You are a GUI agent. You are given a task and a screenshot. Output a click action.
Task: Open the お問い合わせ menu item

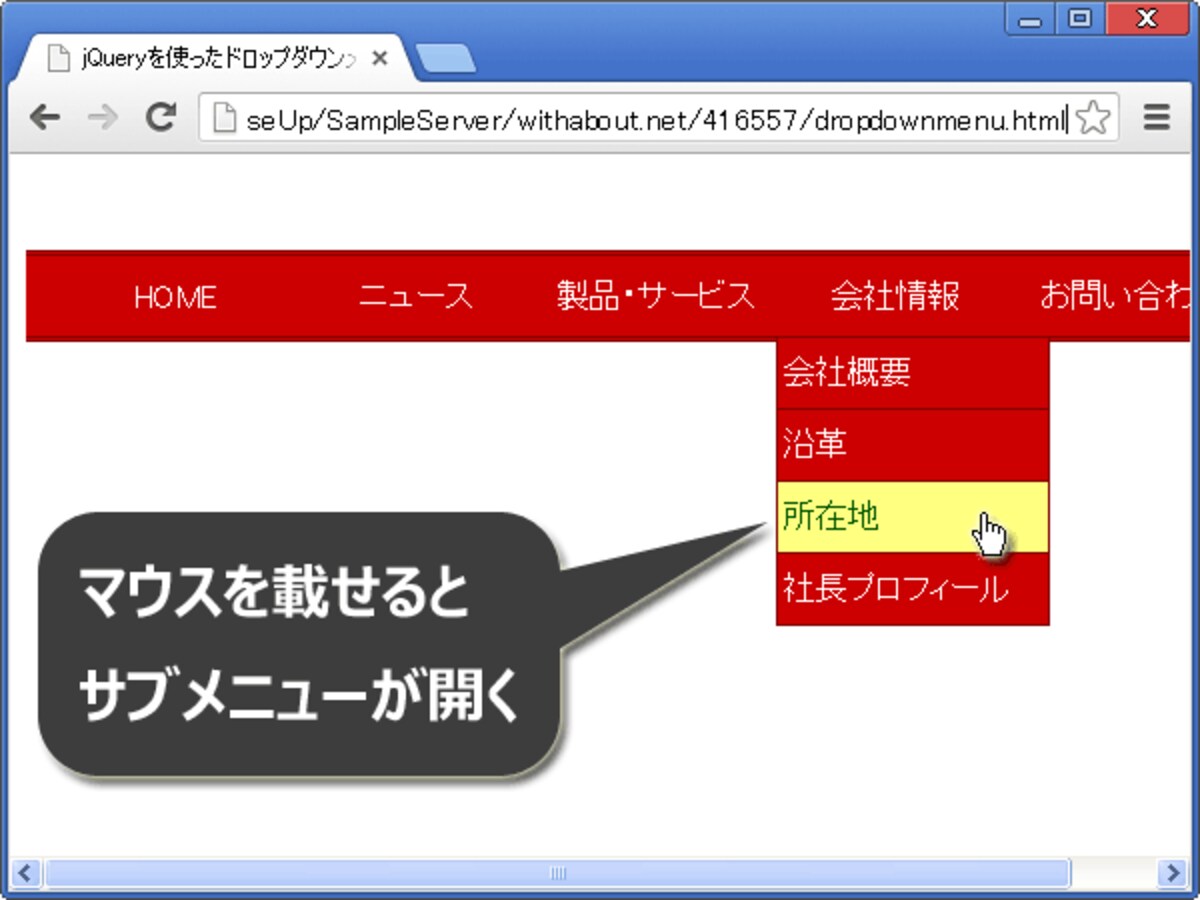[x=1114, y=297]
